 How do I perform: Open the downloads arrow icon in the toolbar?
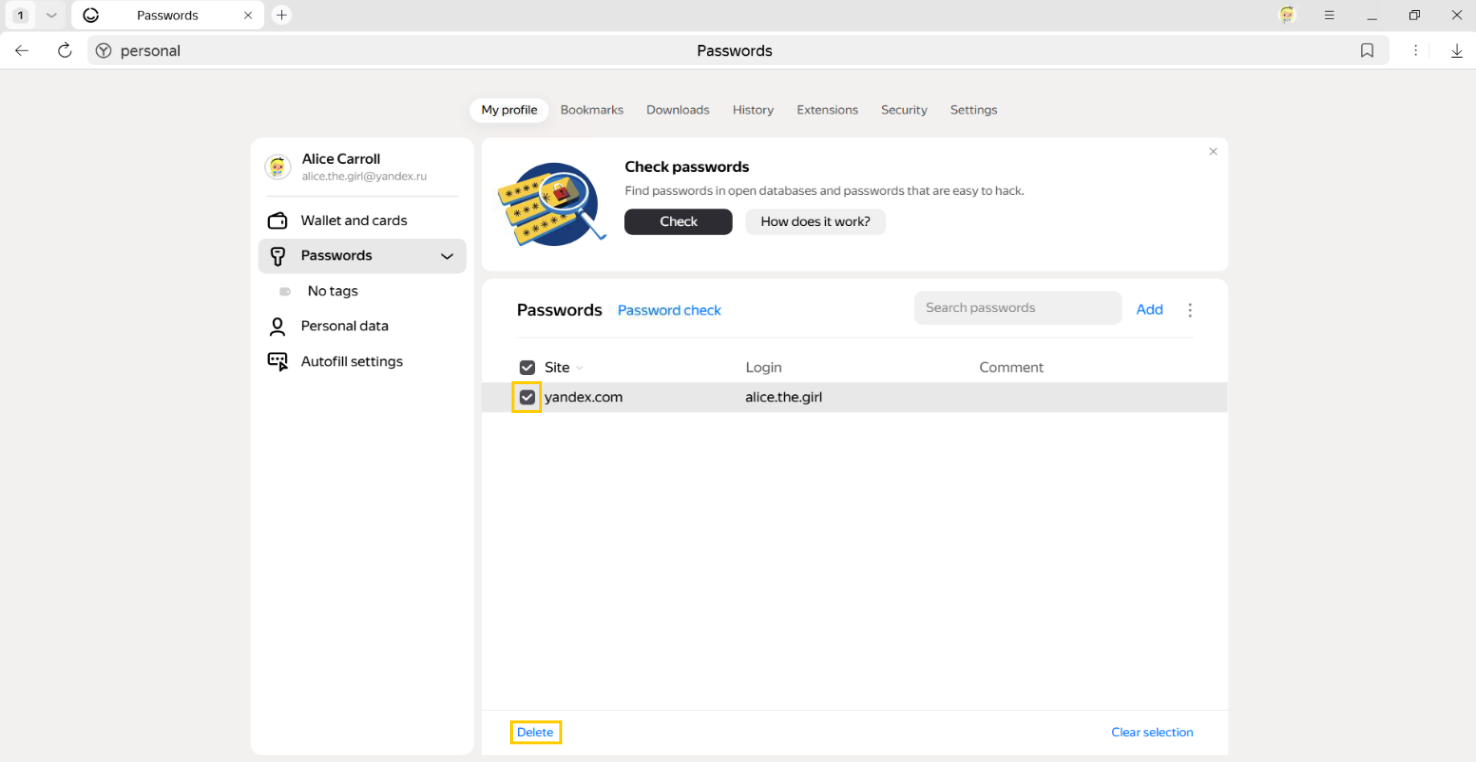click(1457, 51)
